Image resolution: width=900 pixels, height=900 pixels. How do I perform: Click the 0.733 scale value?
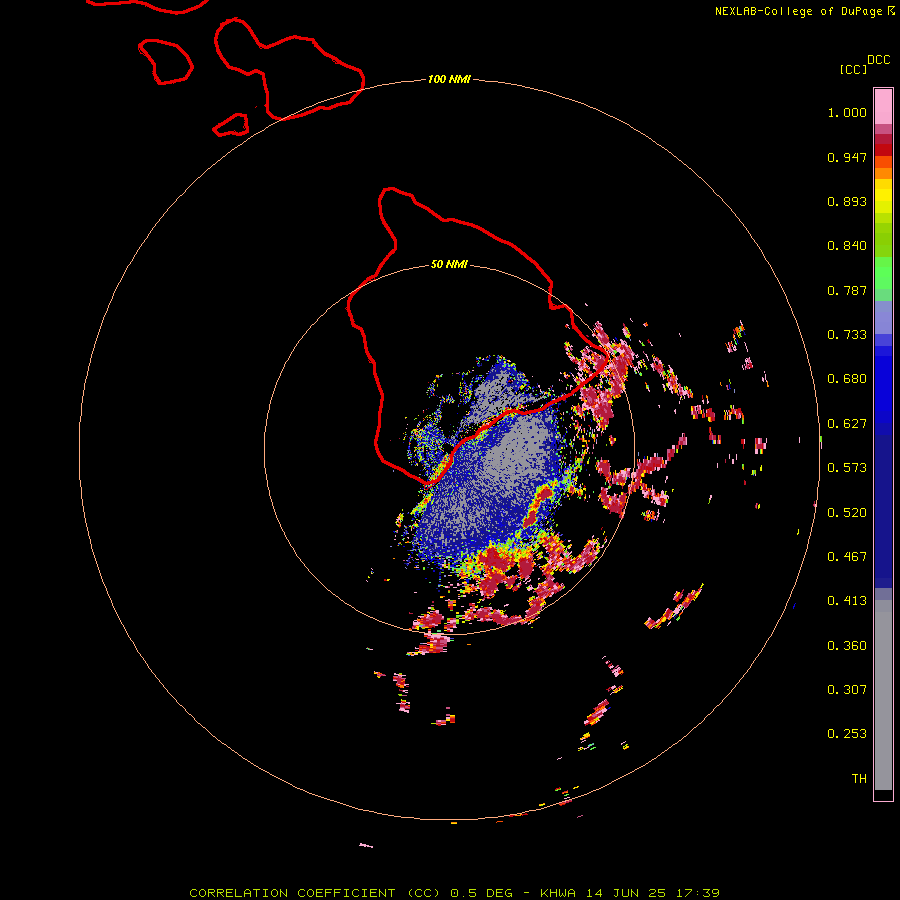[x=847, y=335]
